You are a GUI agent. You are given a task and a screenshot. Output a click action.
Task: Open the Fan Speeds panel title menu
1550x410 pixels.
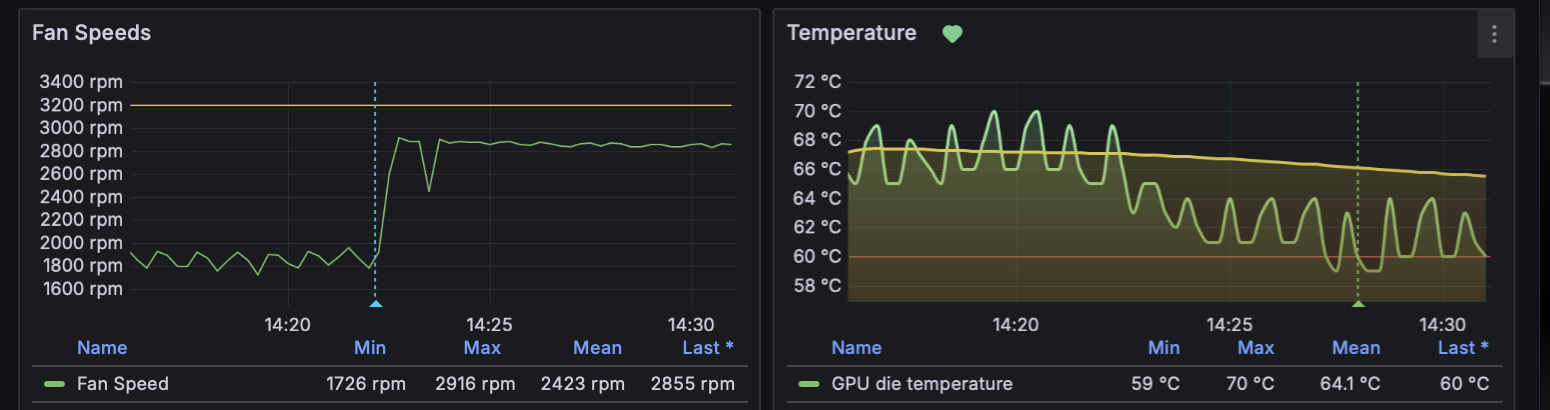coord(91,33)
